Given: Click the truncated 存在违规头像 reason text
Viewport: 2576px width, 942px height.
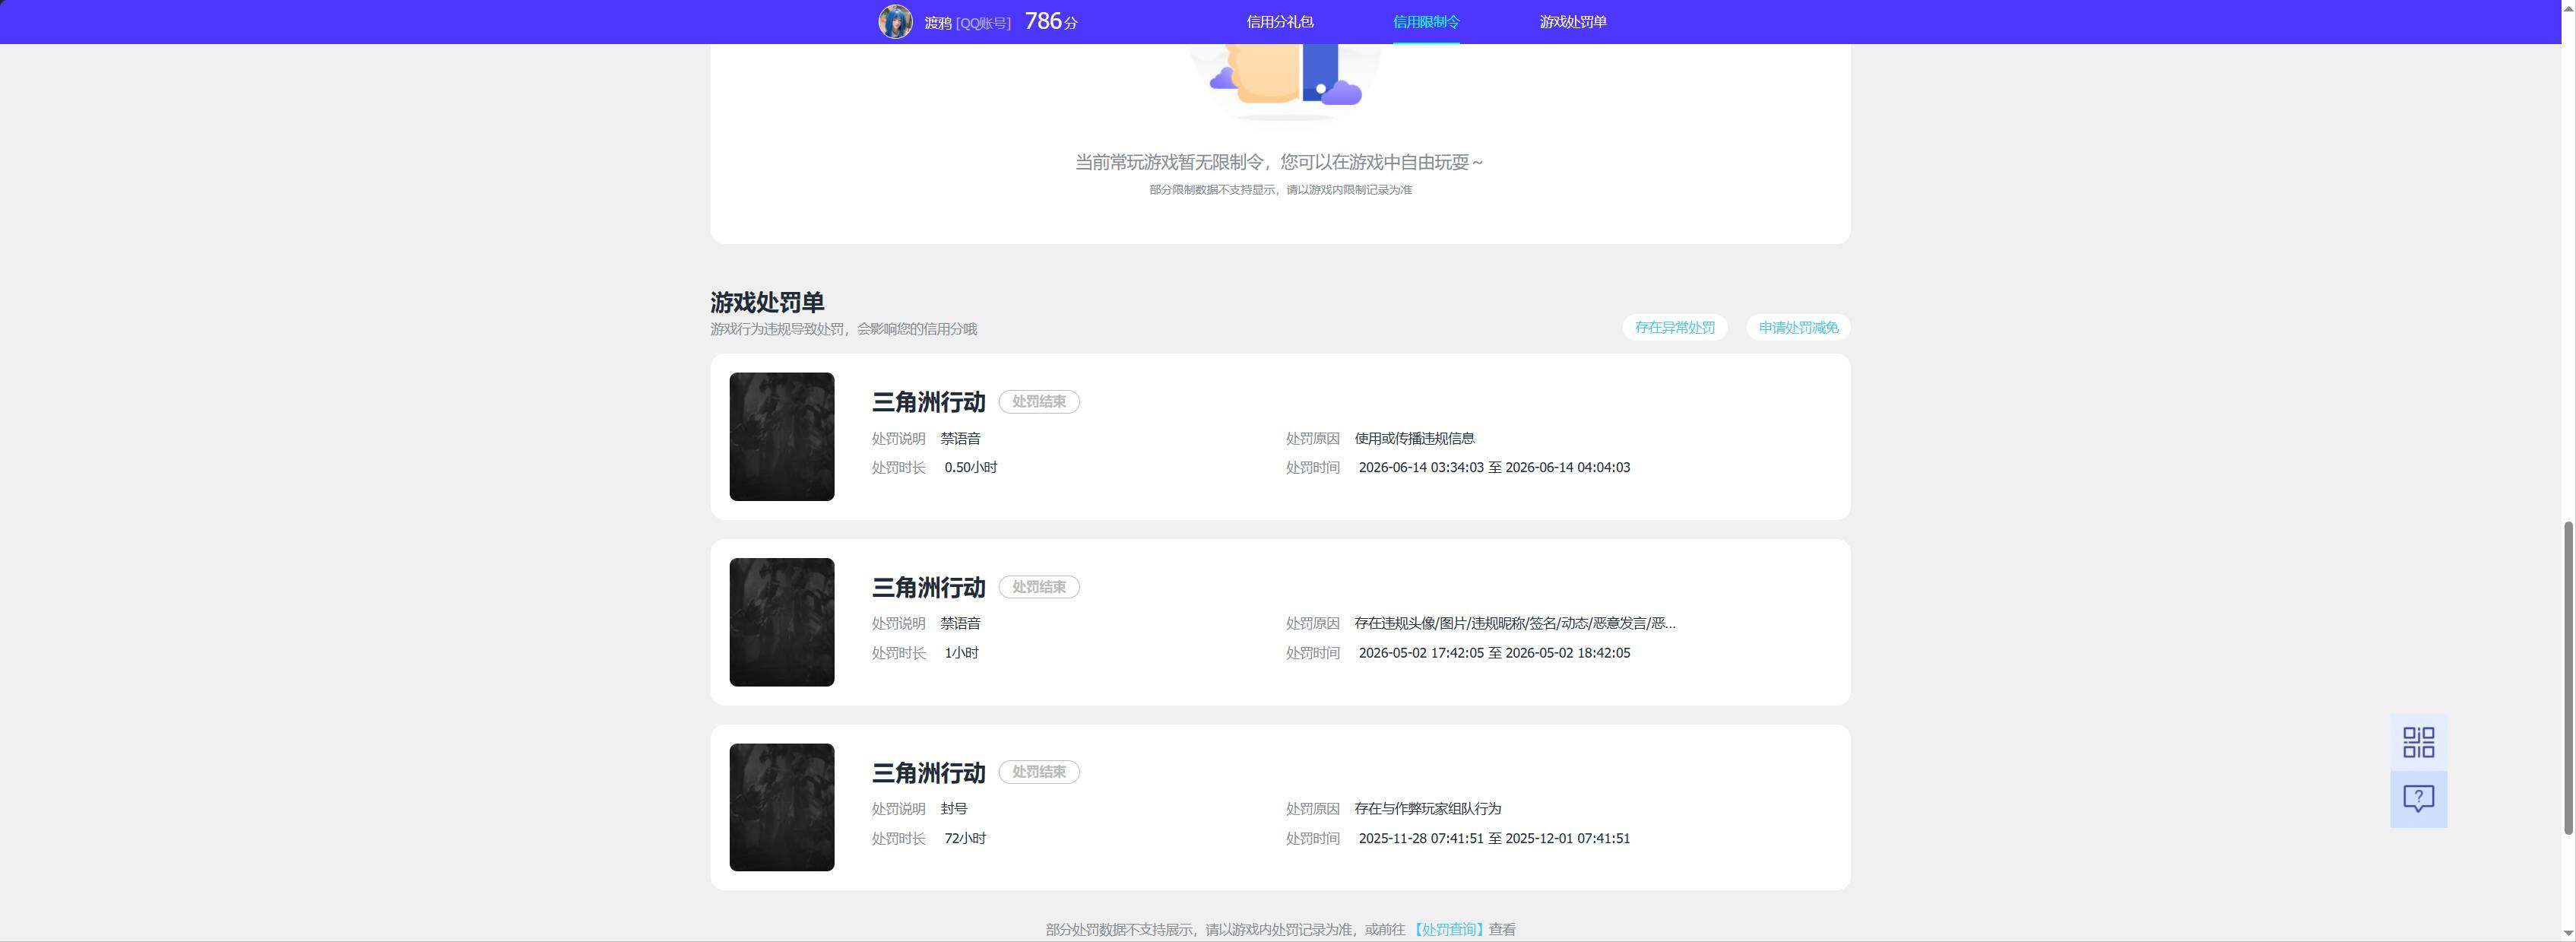Looking at the screenshot, I should [1514, 623].
